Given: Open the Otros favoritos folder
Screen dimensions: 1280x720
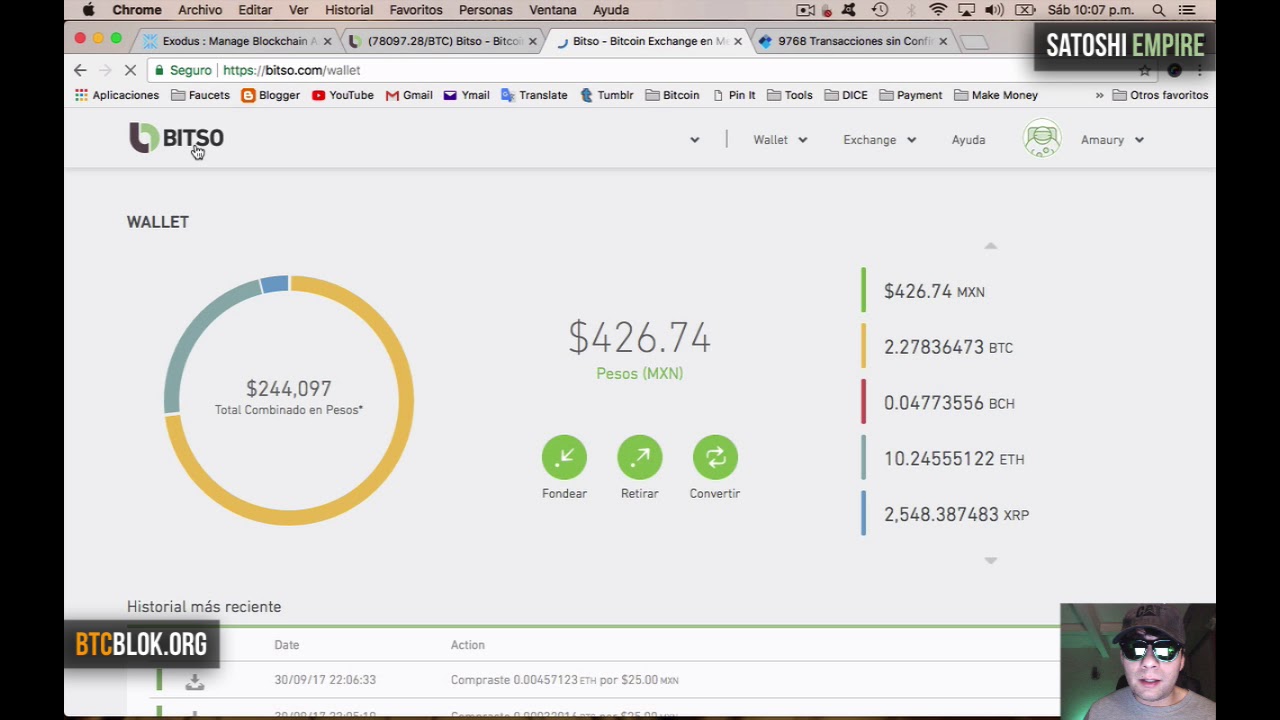Looking at the screenshot, I should point(1160,95).
